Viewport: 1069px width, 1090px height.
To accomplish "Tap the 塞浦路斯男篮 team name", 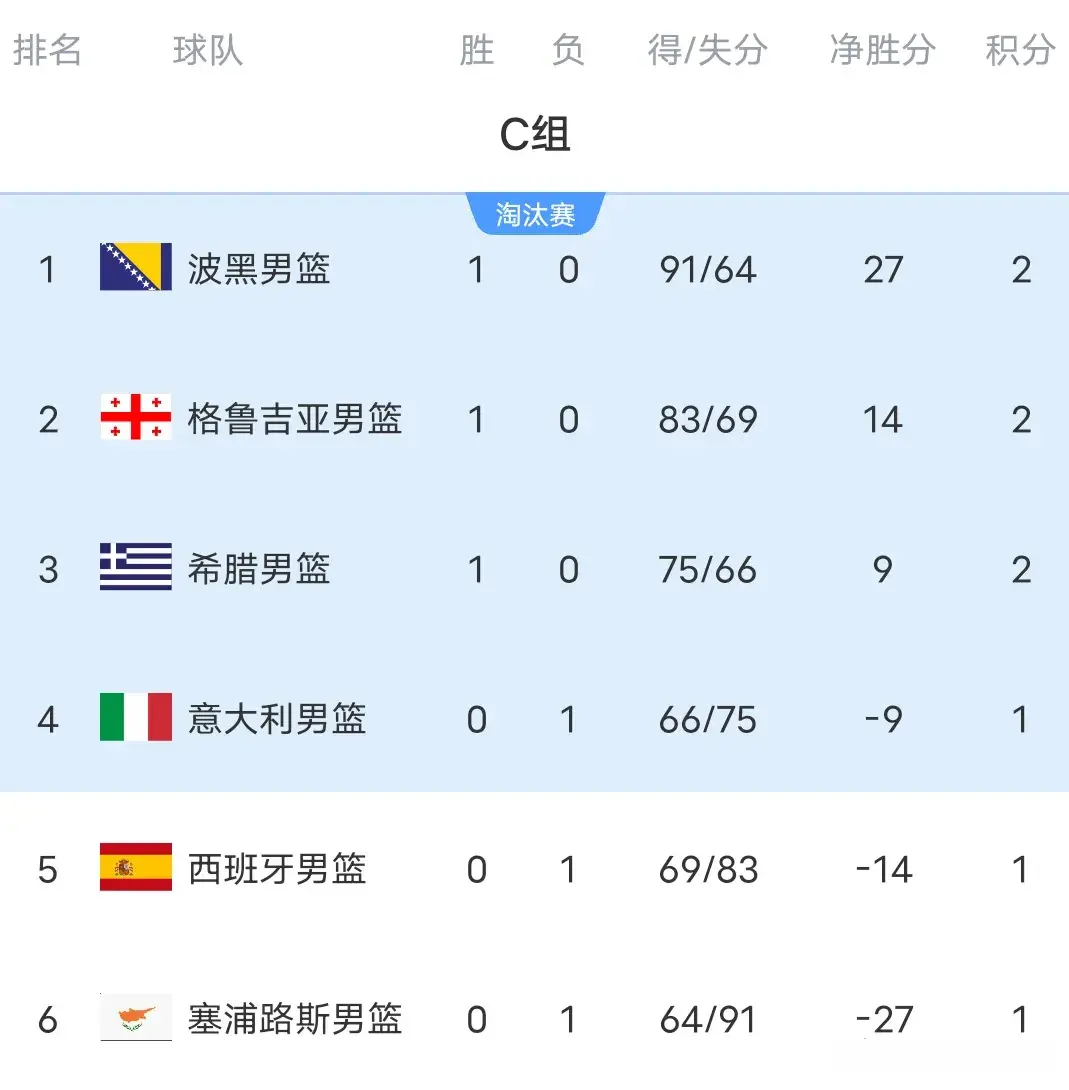I will click(295, 1019).
